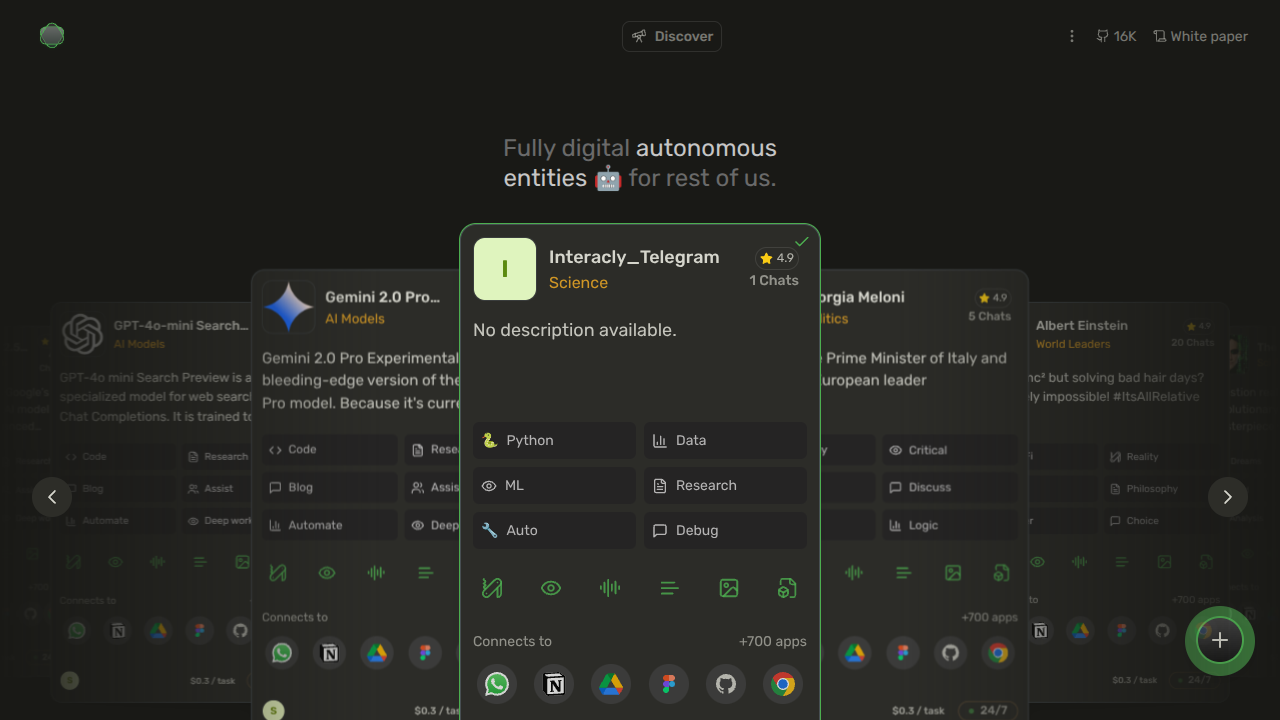Screen dimensions: 1280x720
Task: Go back using left chevron arrow
Action: (x=52, y=497)
